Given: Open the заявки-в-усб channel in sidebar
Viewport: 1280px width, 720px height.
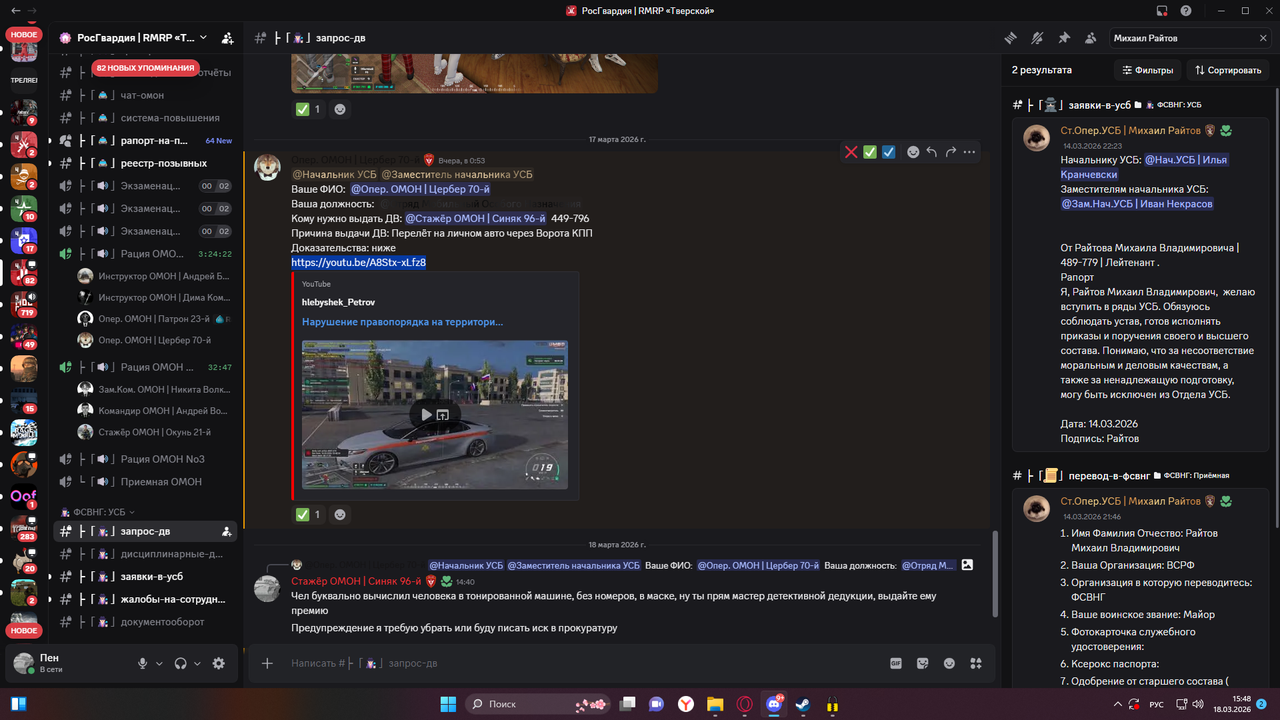Looking at the screenshot, I should tap(146, 577).
